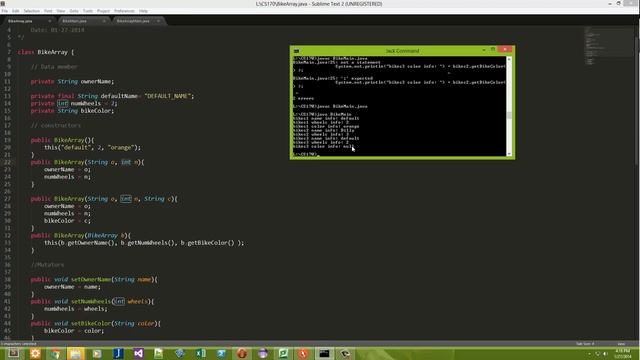
Task: Open the Help menu
Action: click(x=143, y=11)
